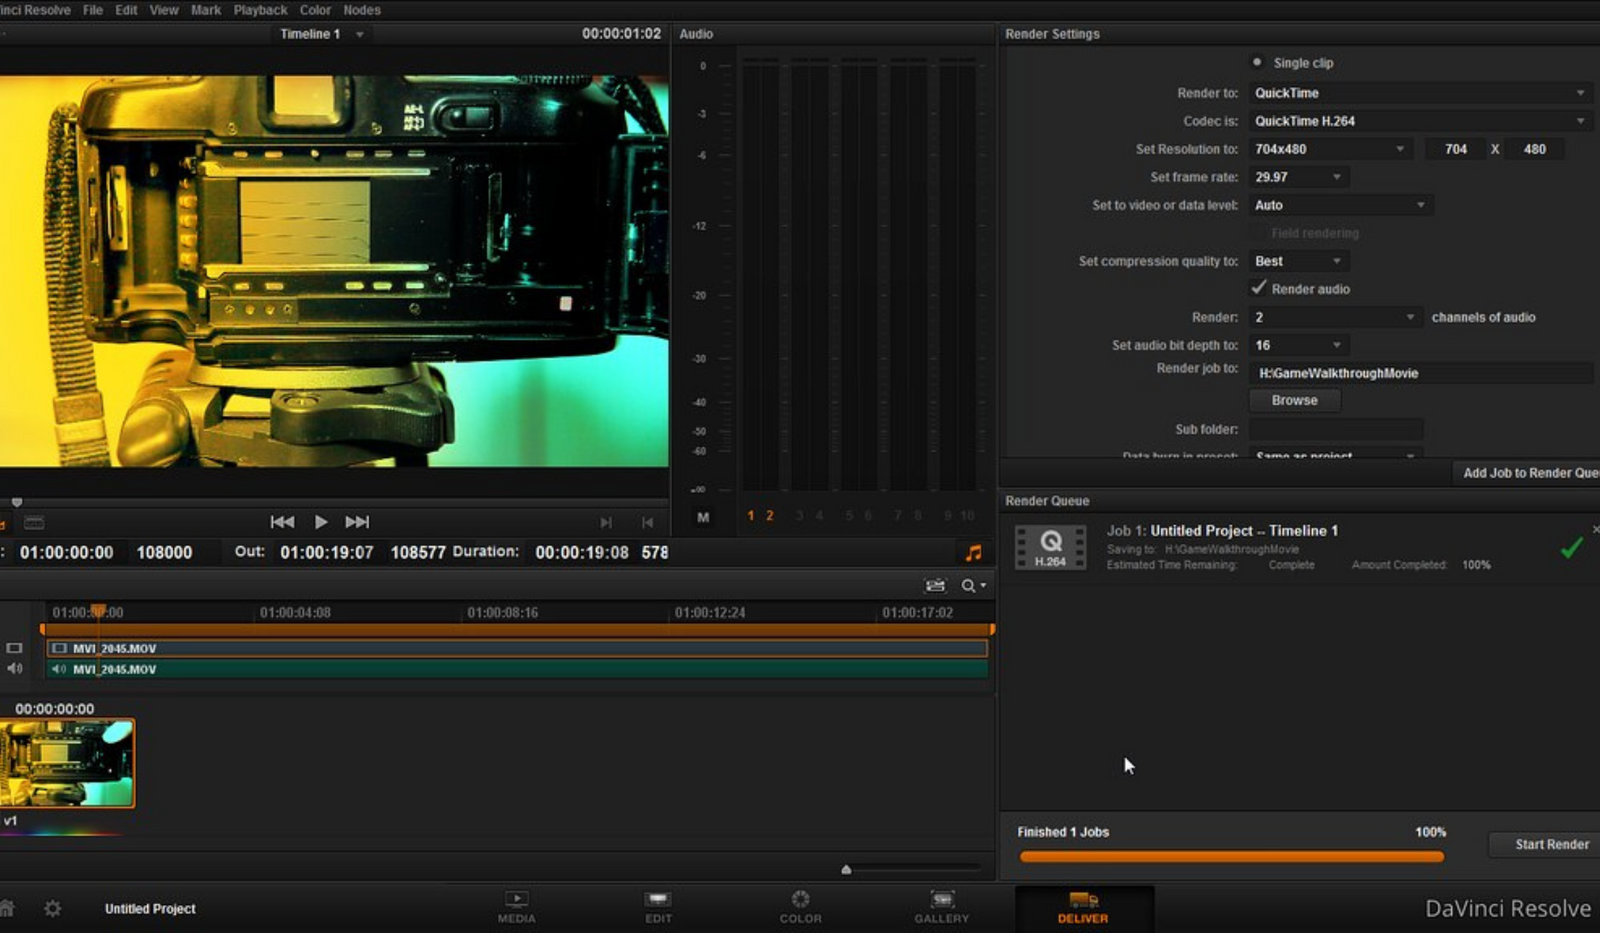Click the orange render progress bar
The height and width of the screenshot is (933, 1600).
1230,856
